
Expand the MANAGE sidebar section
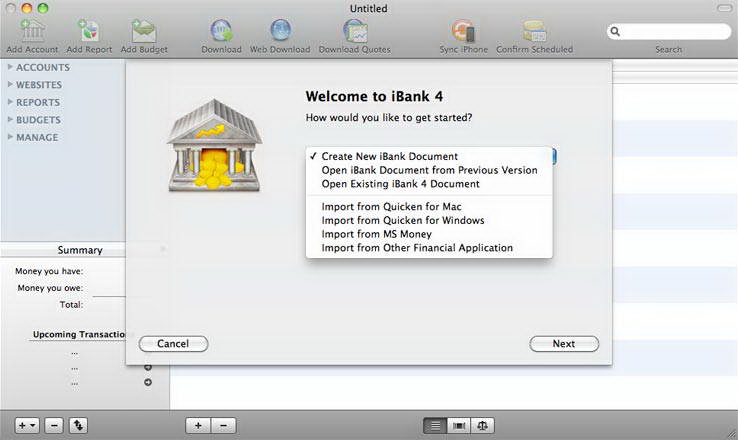(10, 137)
